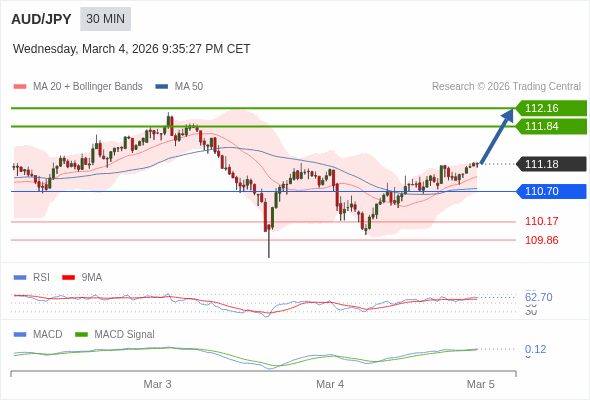Click the MA 50 legend label
Viewport: 590px width, 400px height.
tap(189, 87)
